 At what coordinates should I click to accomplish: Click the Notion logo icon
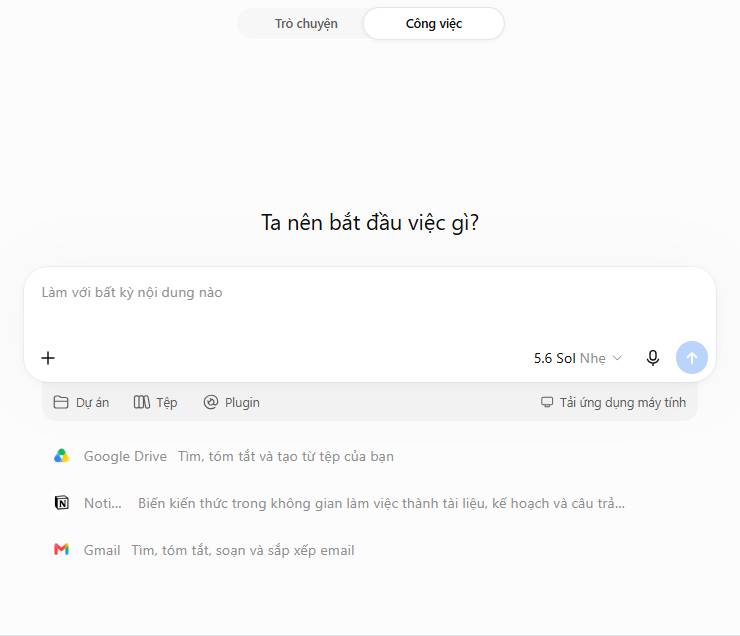(62, 503)
